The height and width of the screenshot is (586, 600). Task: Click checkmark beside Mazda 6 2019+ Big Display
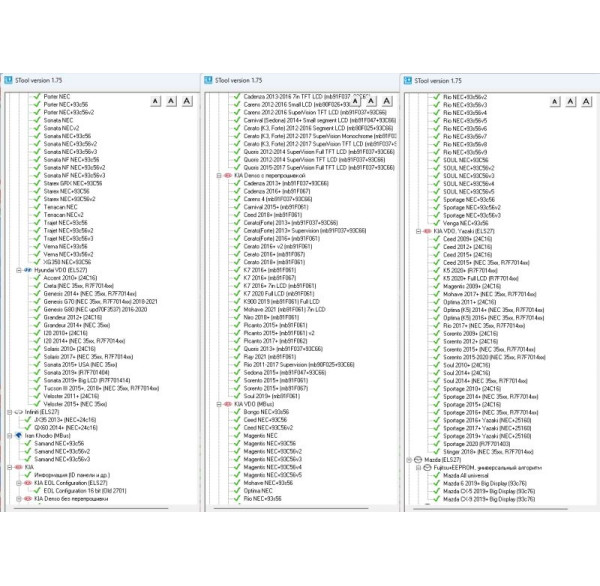click(438, 483)
